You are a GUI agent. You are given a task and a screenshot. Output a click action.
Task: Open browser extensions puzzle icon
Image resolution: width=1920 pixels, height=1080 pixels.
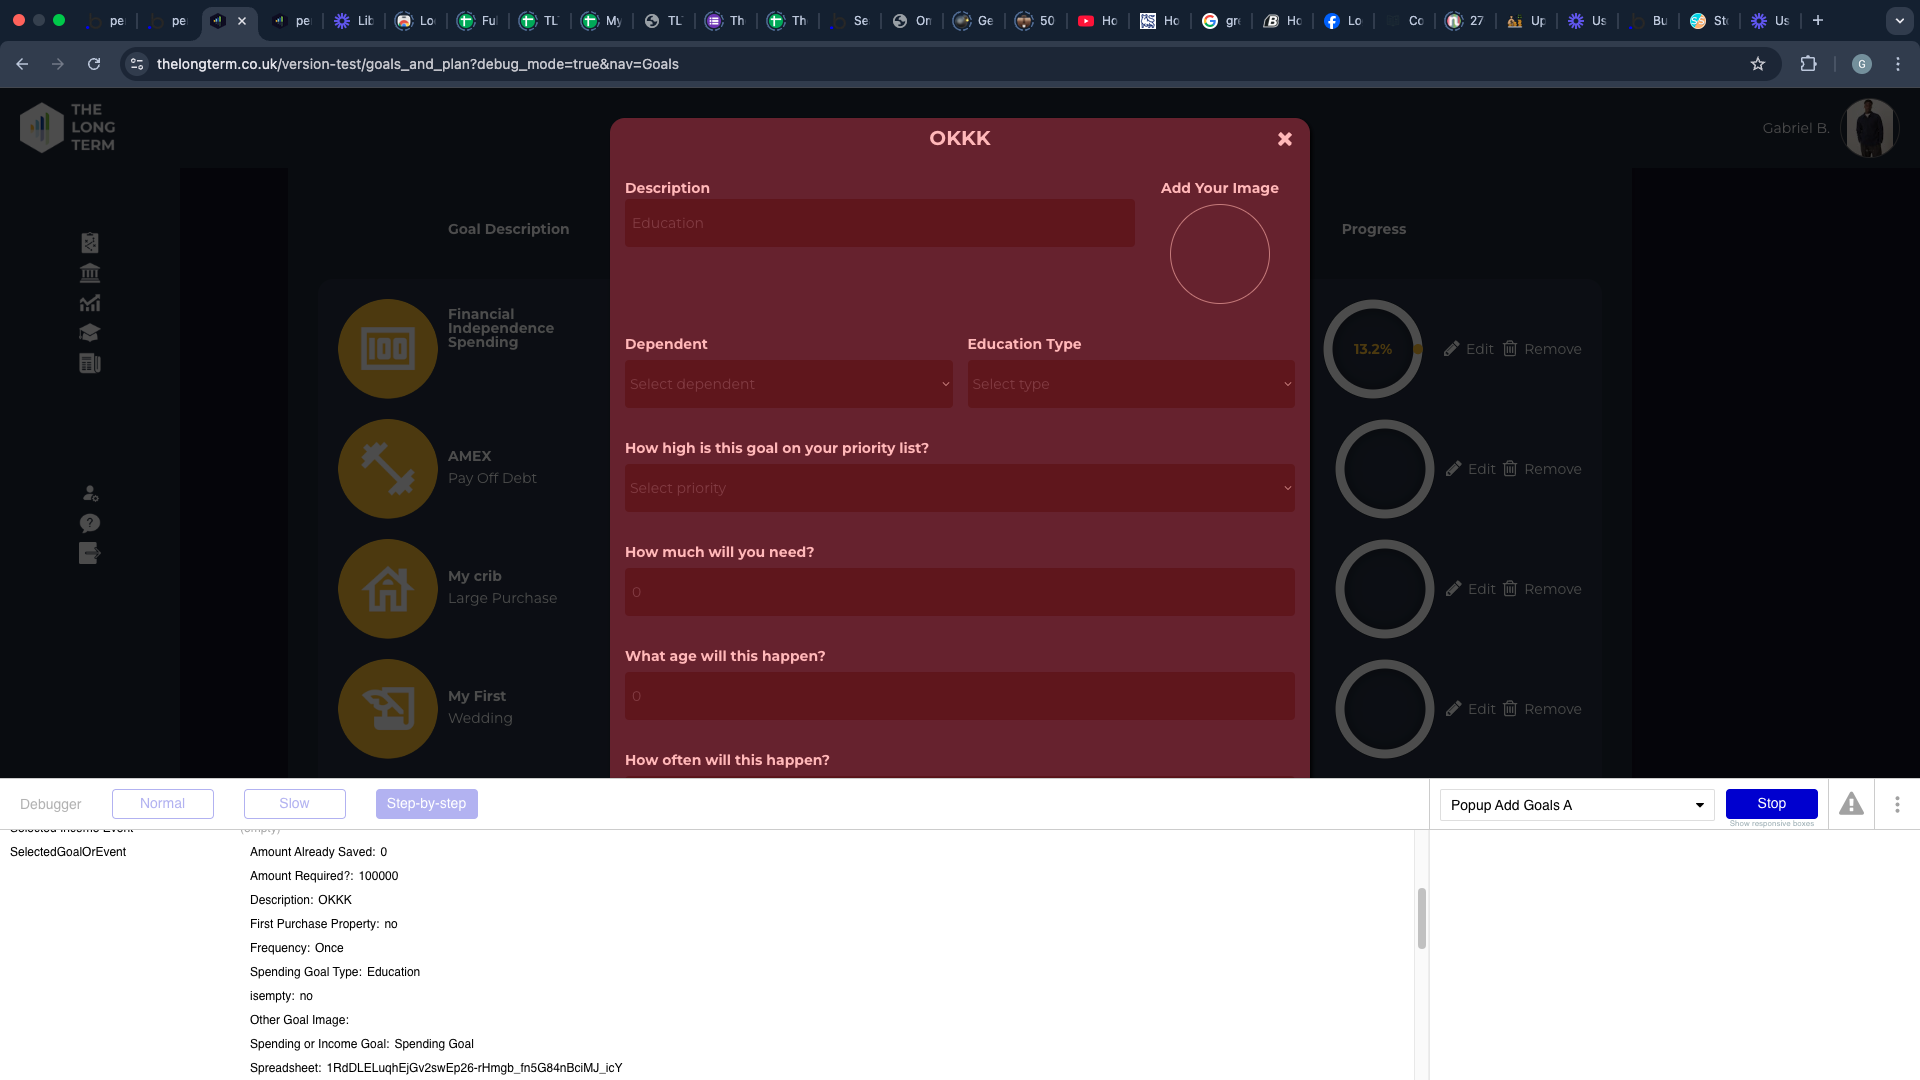coord(1808,64)
